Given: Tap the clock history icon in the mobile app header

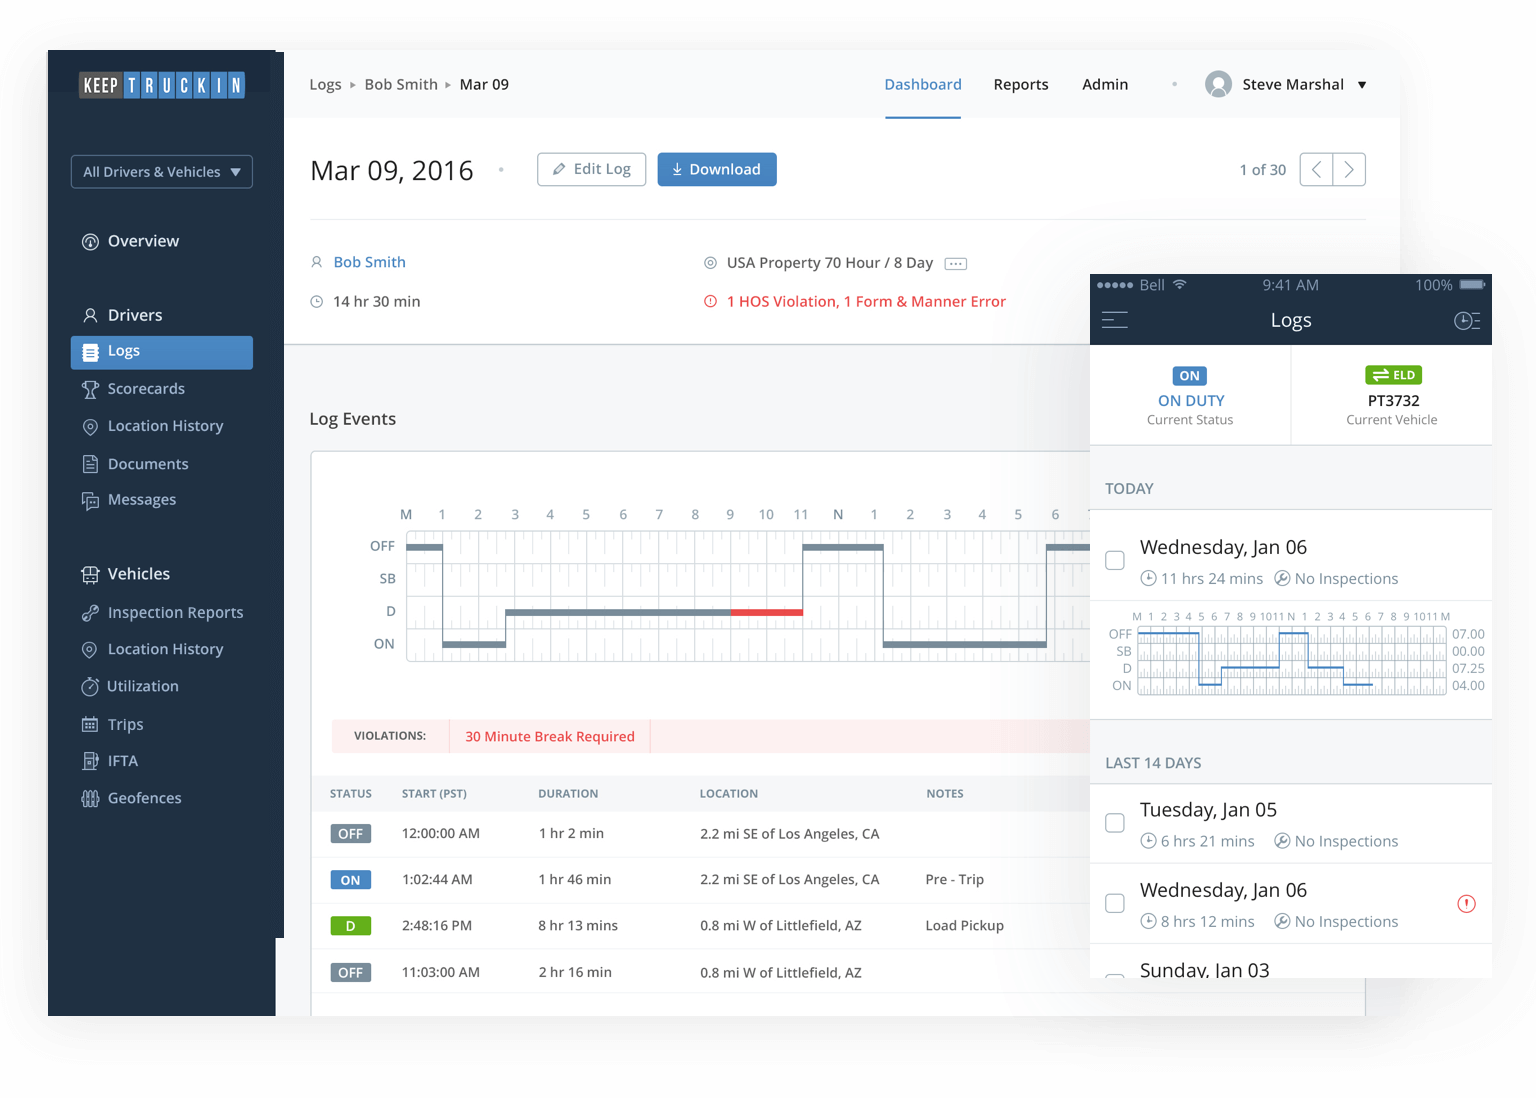Looking at the screenshot, I should click(1466, 320).
